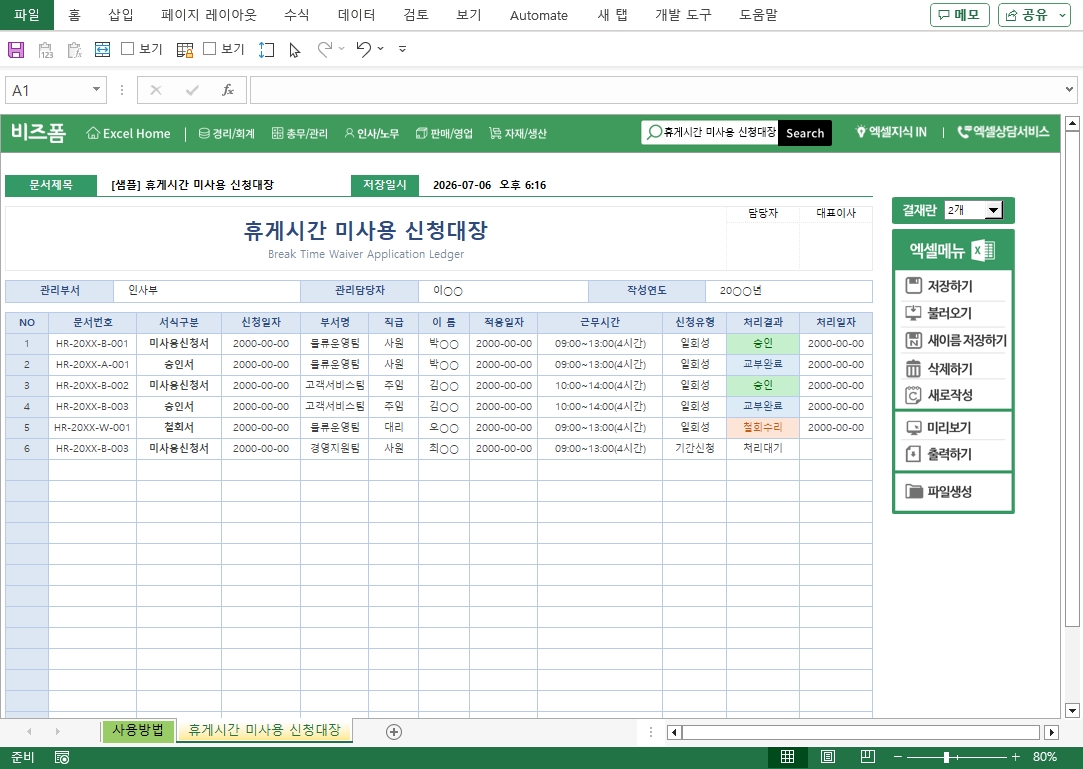Viewport: 1083px width, 769px height.
Task: Click the freeze panes grid lock icon
Action: click(x=184, y=50)
